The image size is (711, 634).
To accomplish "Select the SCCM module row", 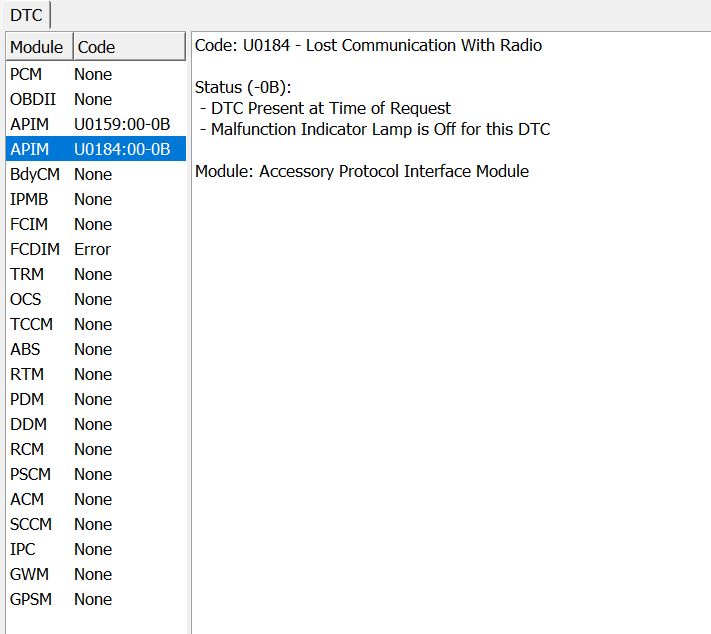I will pyautogui.click(x=96, y=524).
